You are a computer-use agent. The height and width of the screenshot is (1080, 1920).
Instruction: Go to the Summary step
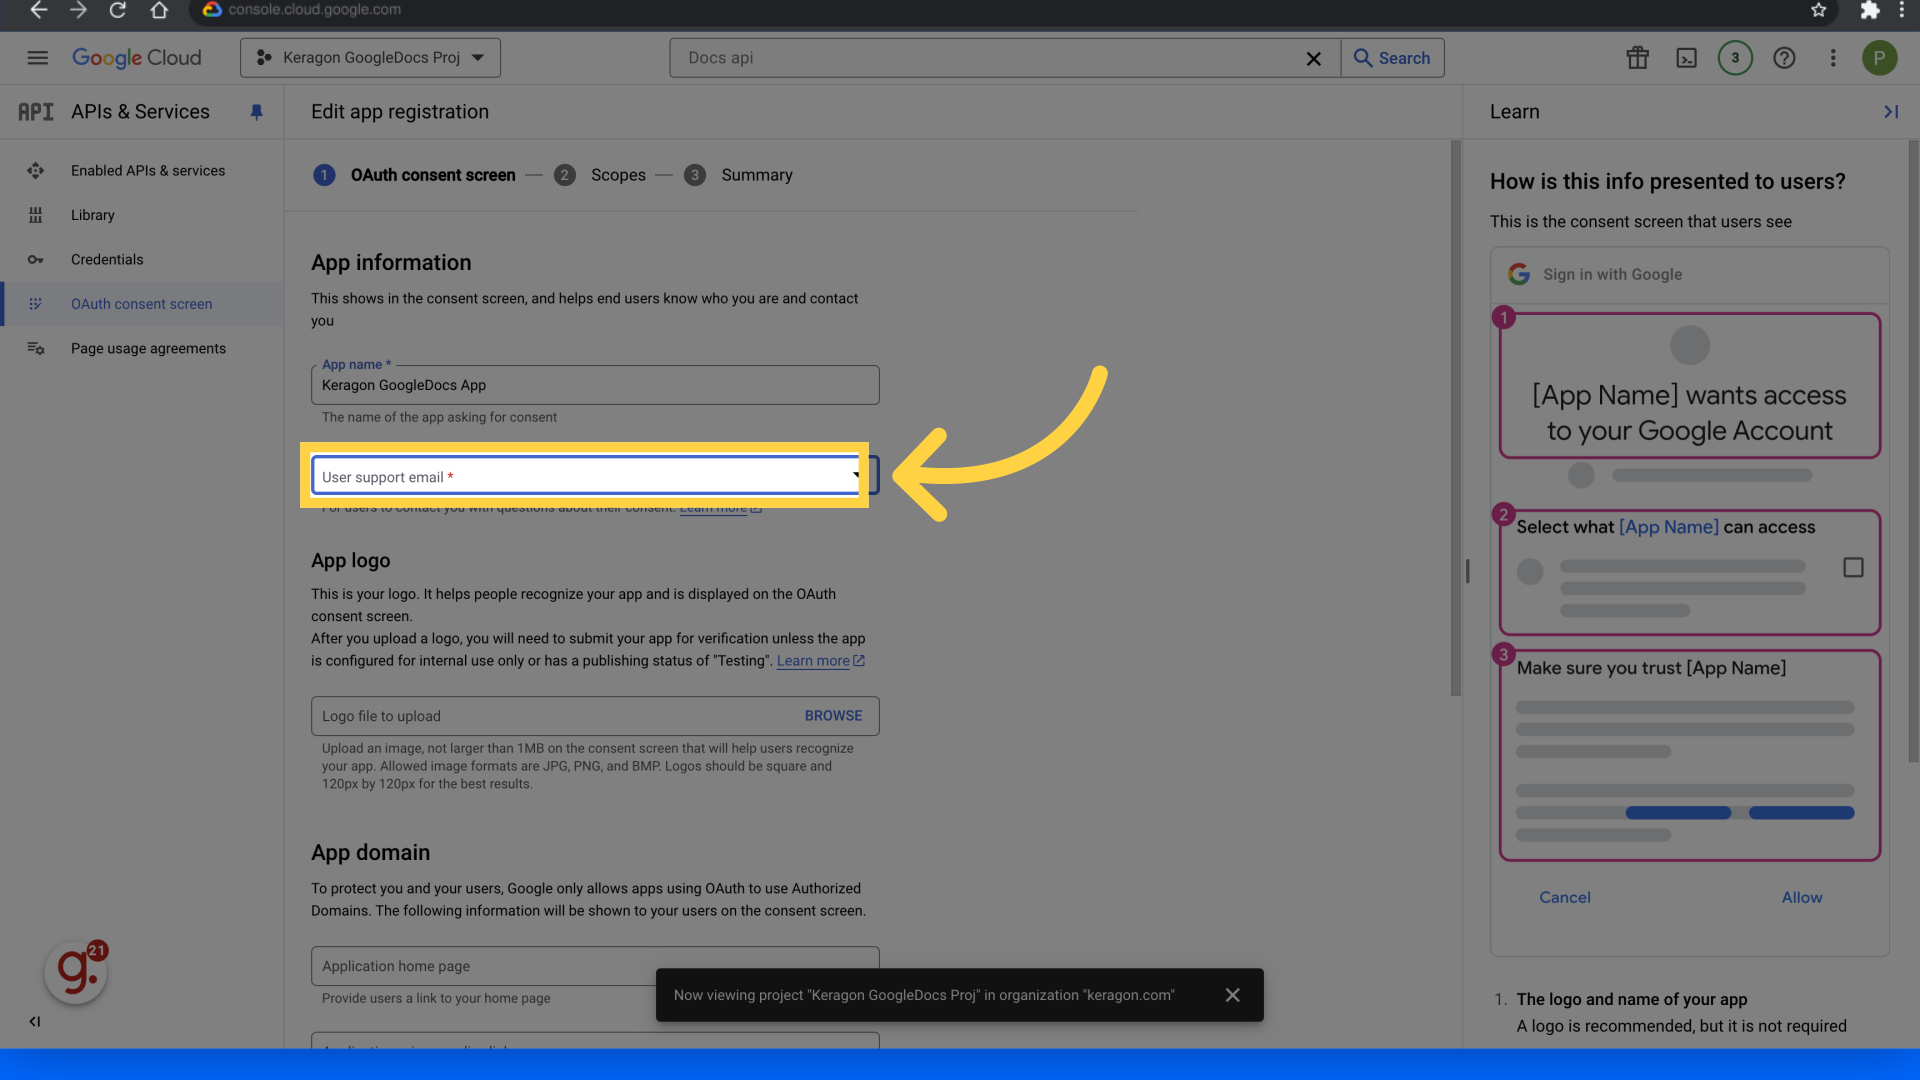pos(739,175)
